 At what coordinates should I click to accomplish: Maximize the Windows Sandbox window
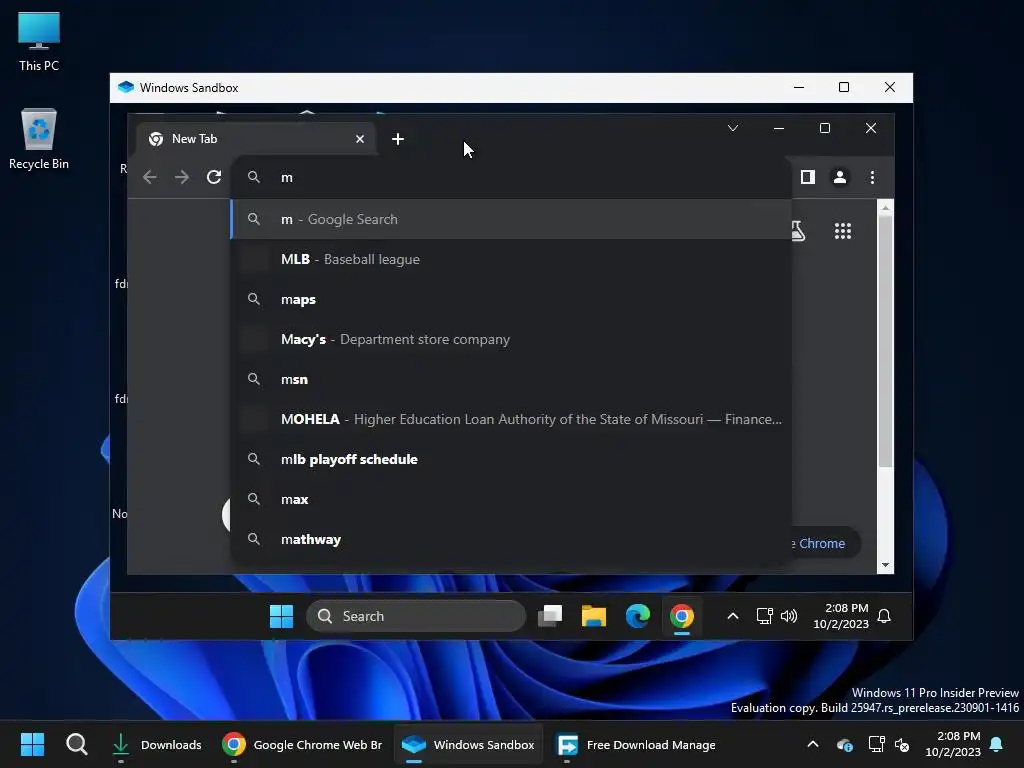coord(844,88)
